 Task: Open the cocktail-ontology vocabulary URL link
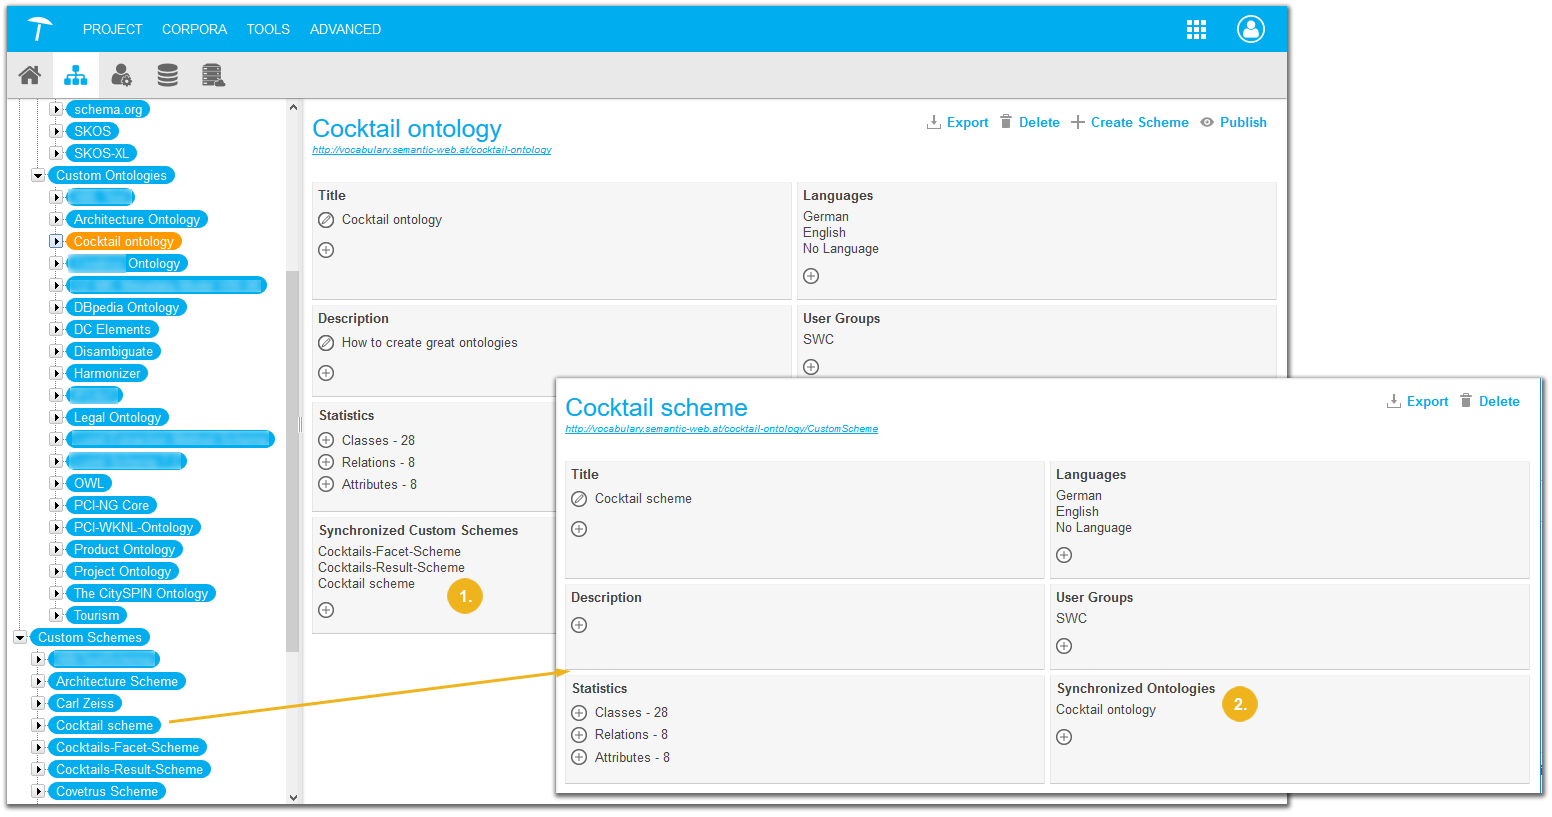(x=432, y=150)
